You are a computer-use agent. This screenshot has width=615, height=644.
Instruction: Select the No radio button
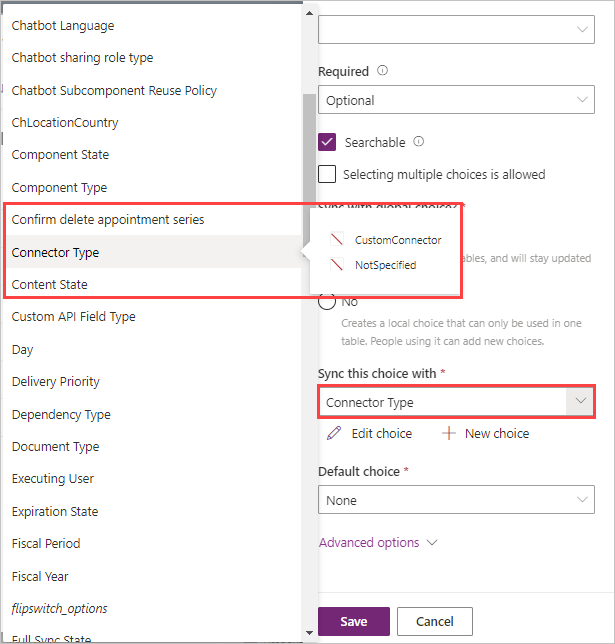327,302
